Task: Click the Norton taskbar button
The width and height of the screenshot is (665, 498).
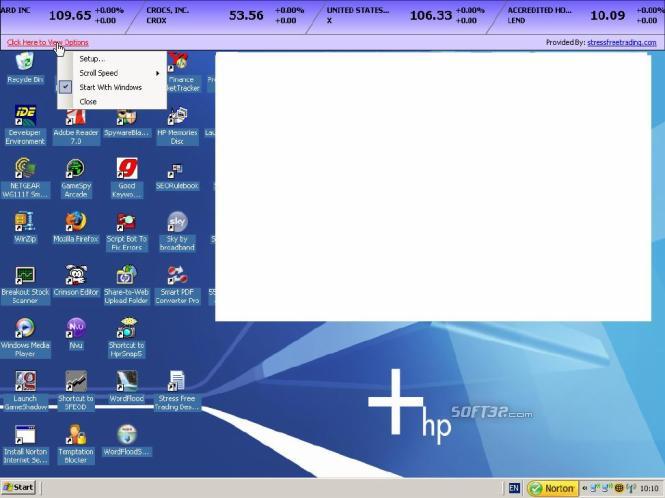Action: click(x=553, y=488)
